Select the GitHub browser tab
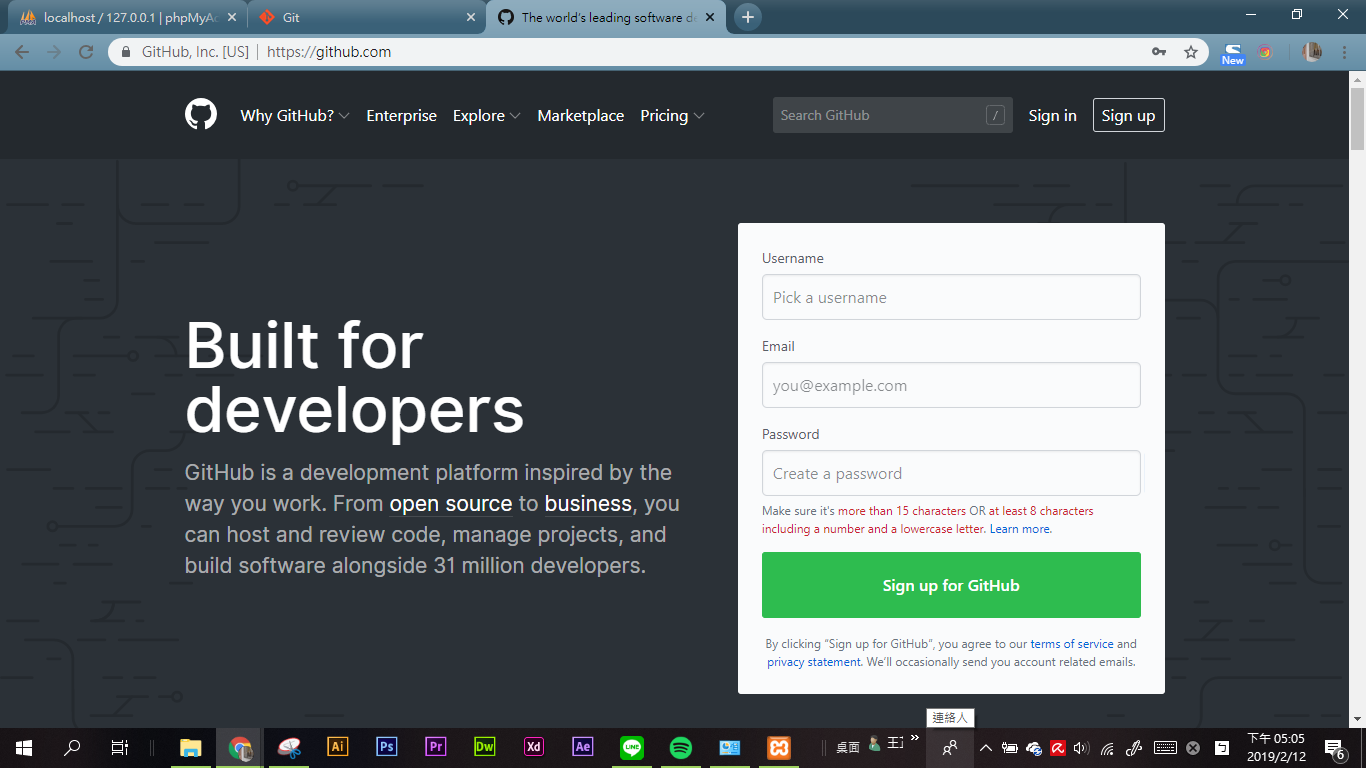The image size is (1366, 768). (x=608, y=17)
